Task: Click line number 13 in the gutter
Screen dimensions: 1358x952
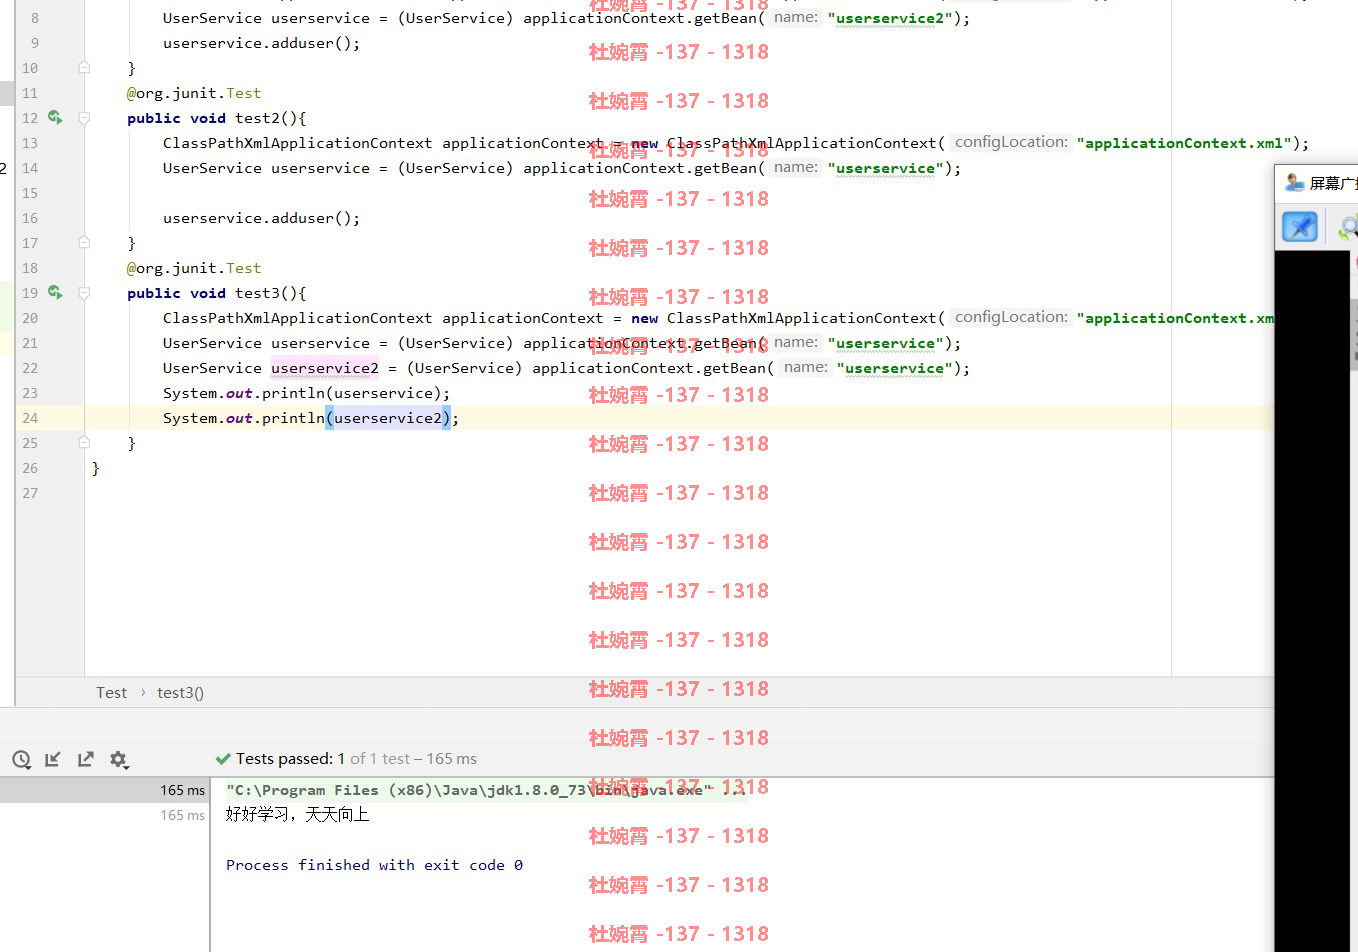Action: pyautogui.click(x=30, y=143)
